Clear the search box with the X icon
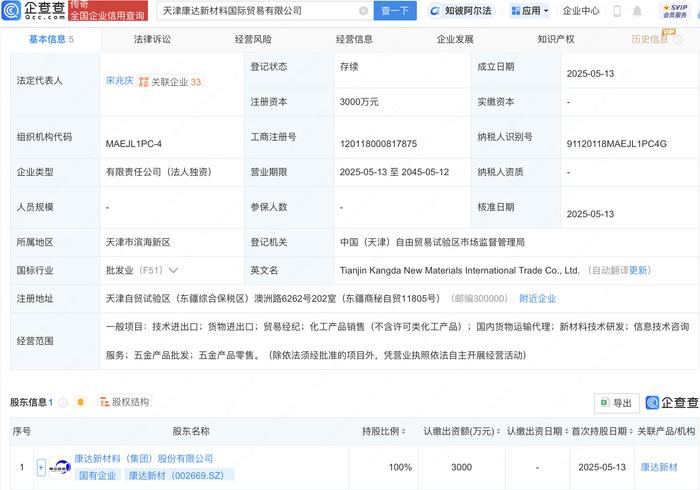This screenshot has height=490, width=700. coord(363,11)
